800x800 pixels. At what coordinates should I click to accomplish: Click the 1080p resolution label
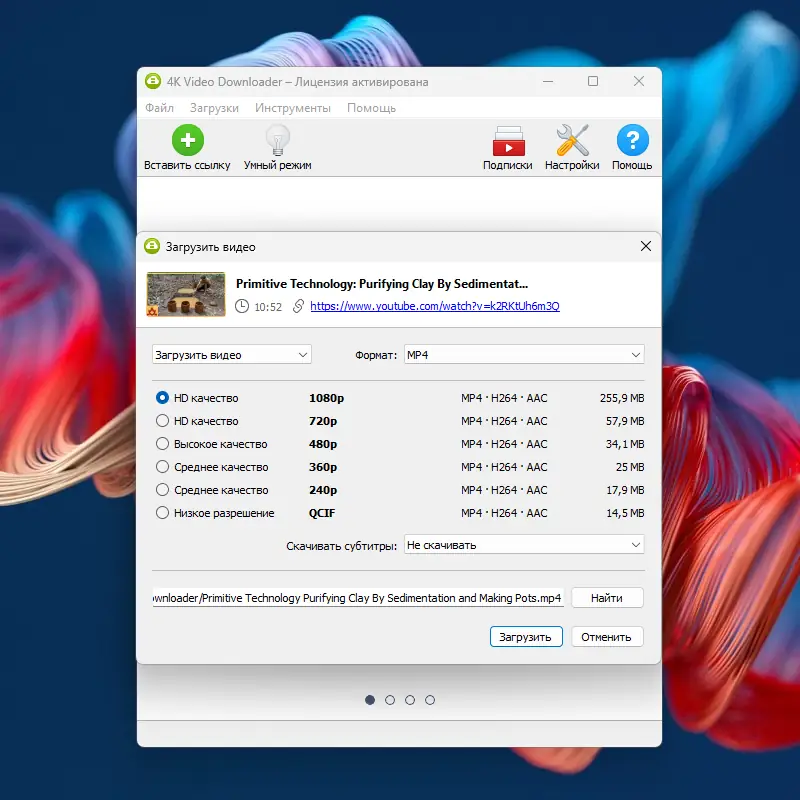click(327, 398)
